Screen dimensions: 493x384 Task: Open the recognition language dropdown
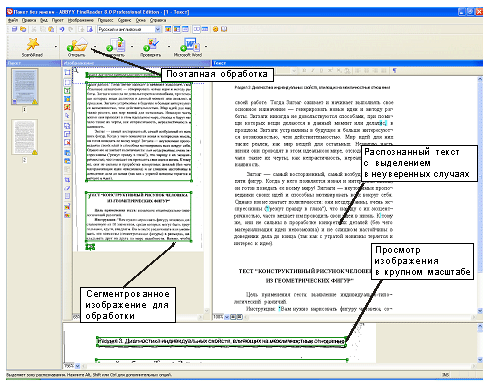tap(158, 29)
